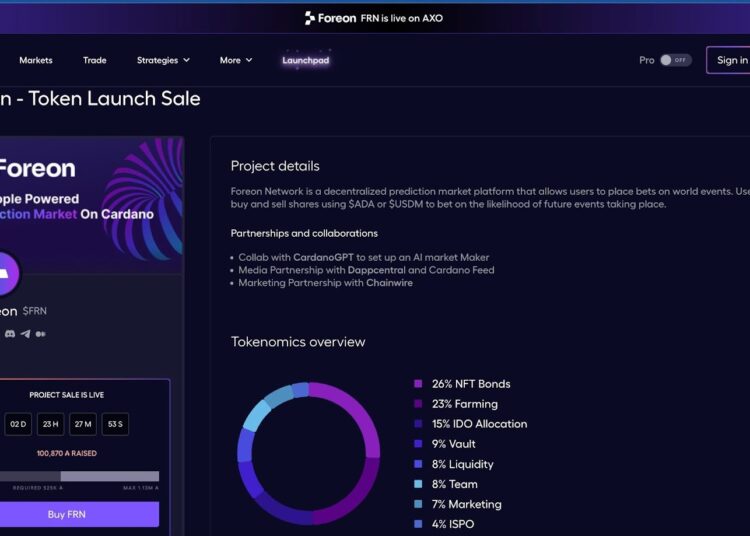Open Foreon's Medium link icon
The width and height of the screenshot is (750, 536).
point(41,334)
